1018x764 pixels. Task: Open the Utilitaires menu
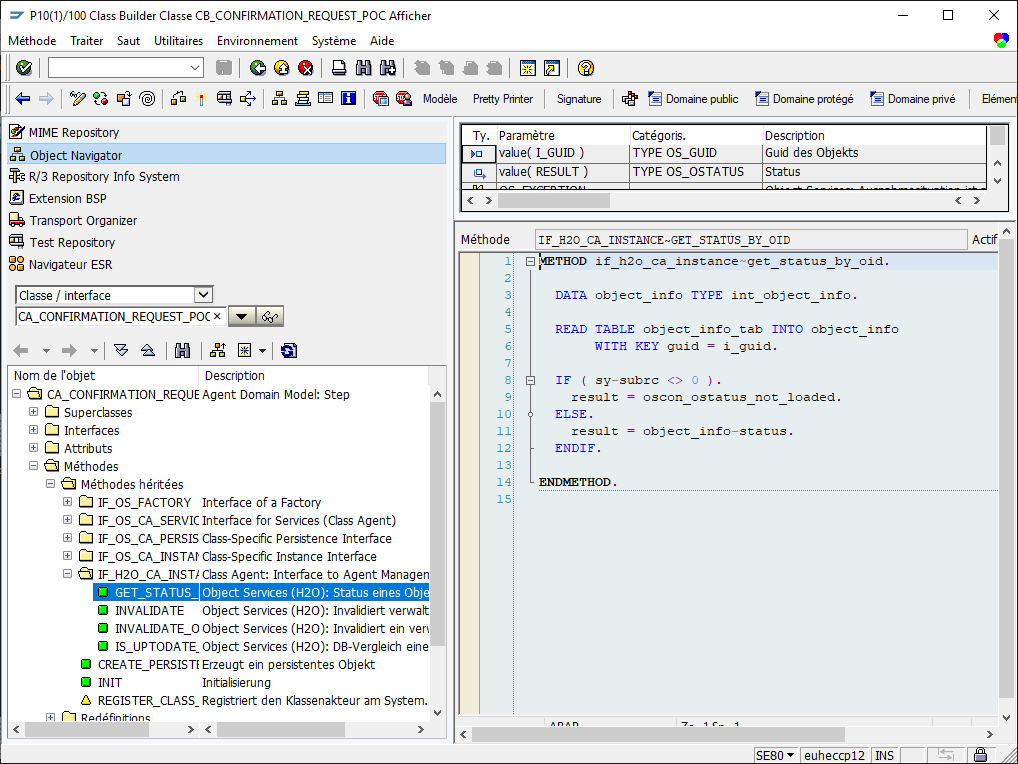point(179,41)
